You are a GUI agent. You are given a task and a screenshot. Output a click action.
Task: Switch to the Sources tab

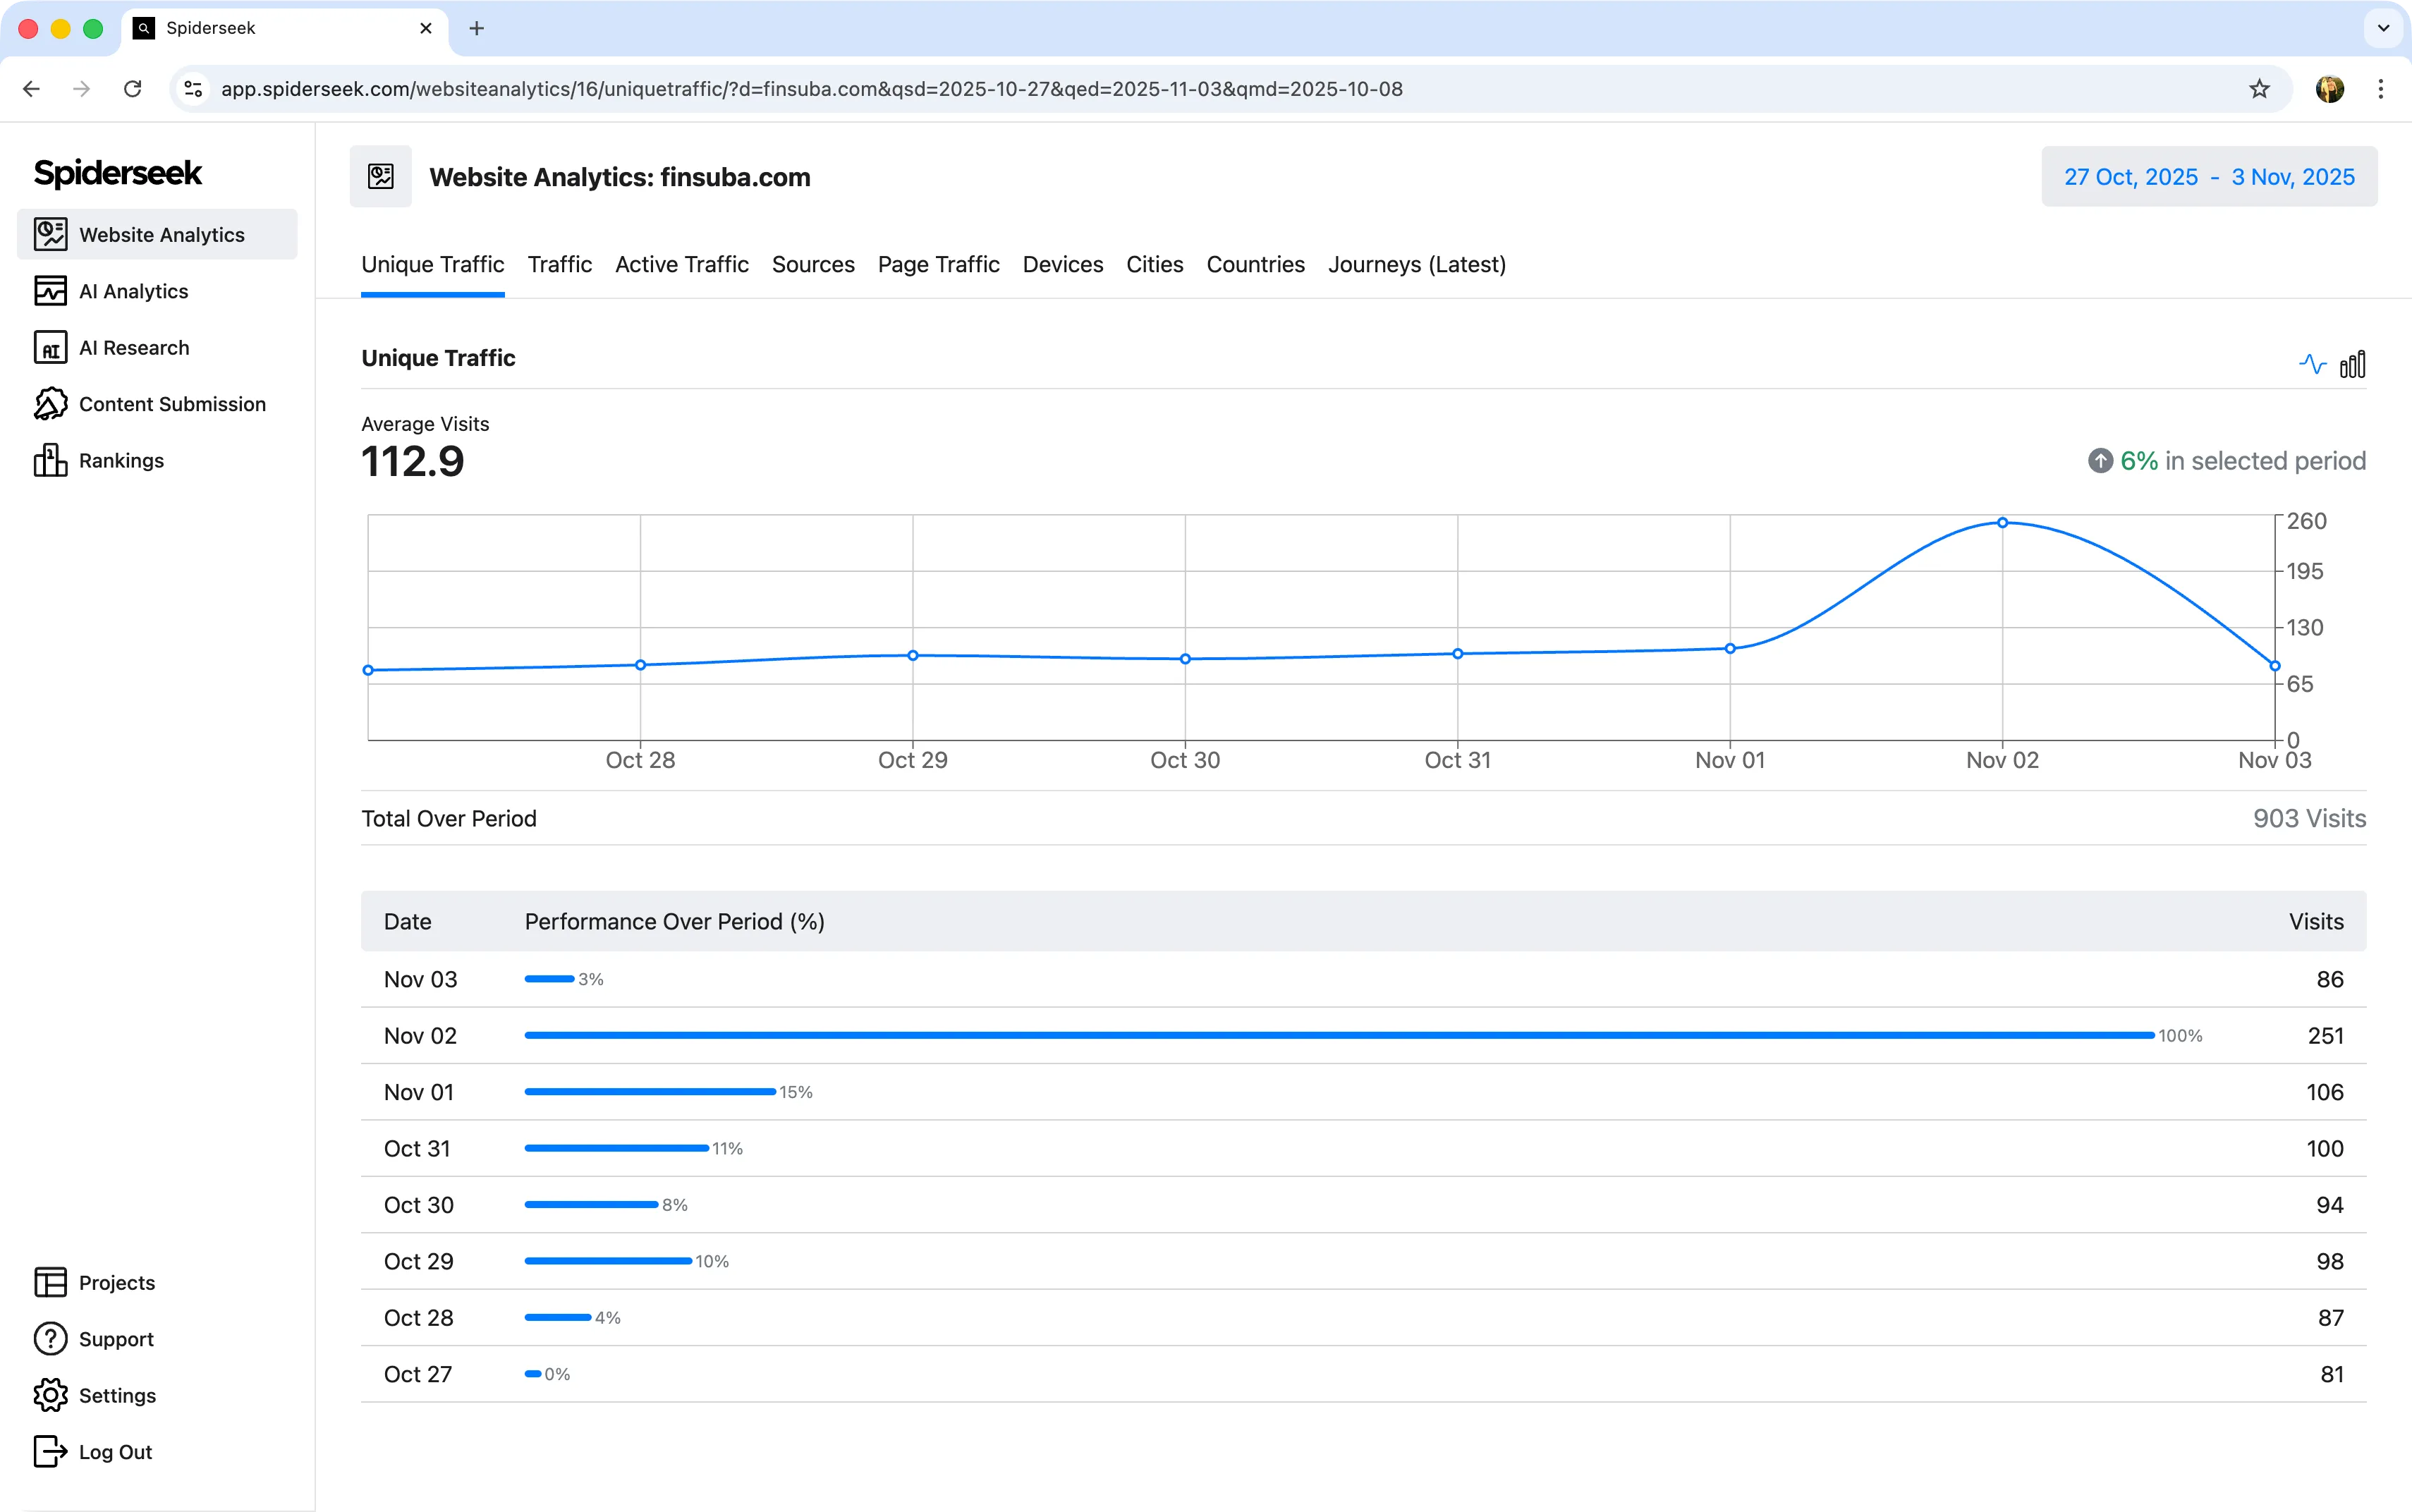(x=812, y=265)
